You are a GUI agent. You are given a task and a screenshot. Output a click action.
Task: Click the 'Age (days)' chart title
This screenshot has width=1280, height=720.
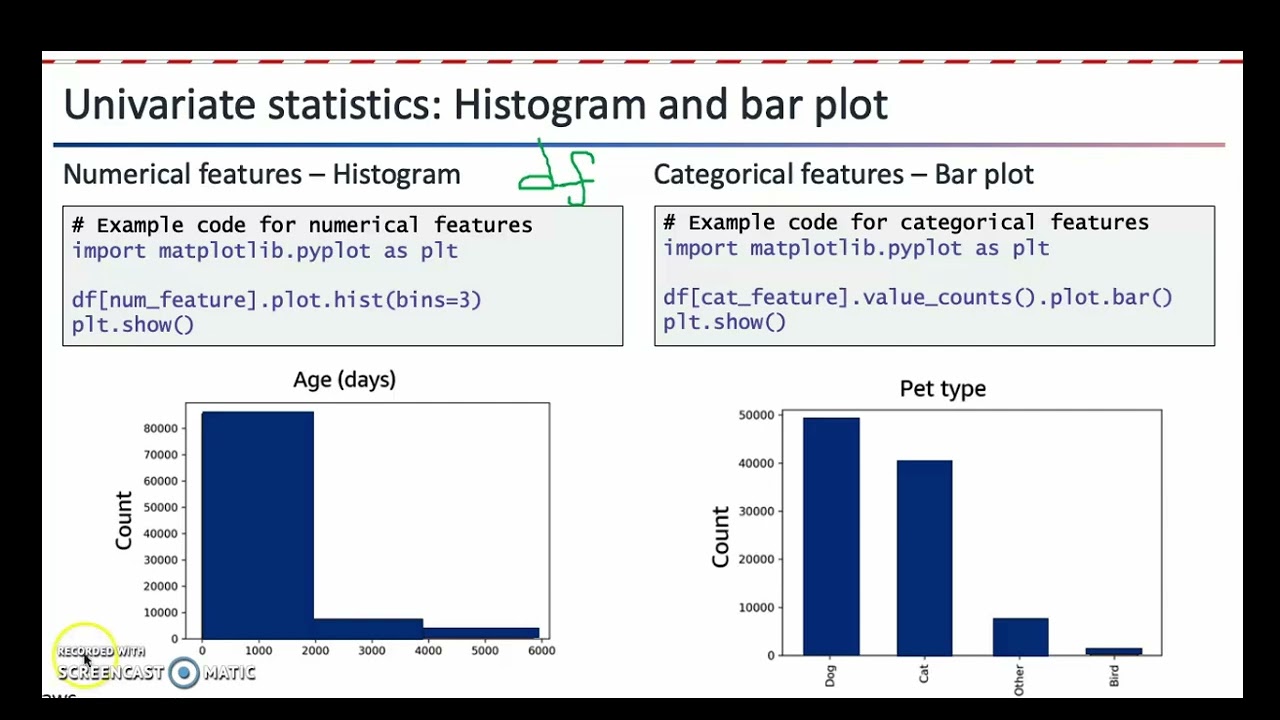(x=344, y=380)
